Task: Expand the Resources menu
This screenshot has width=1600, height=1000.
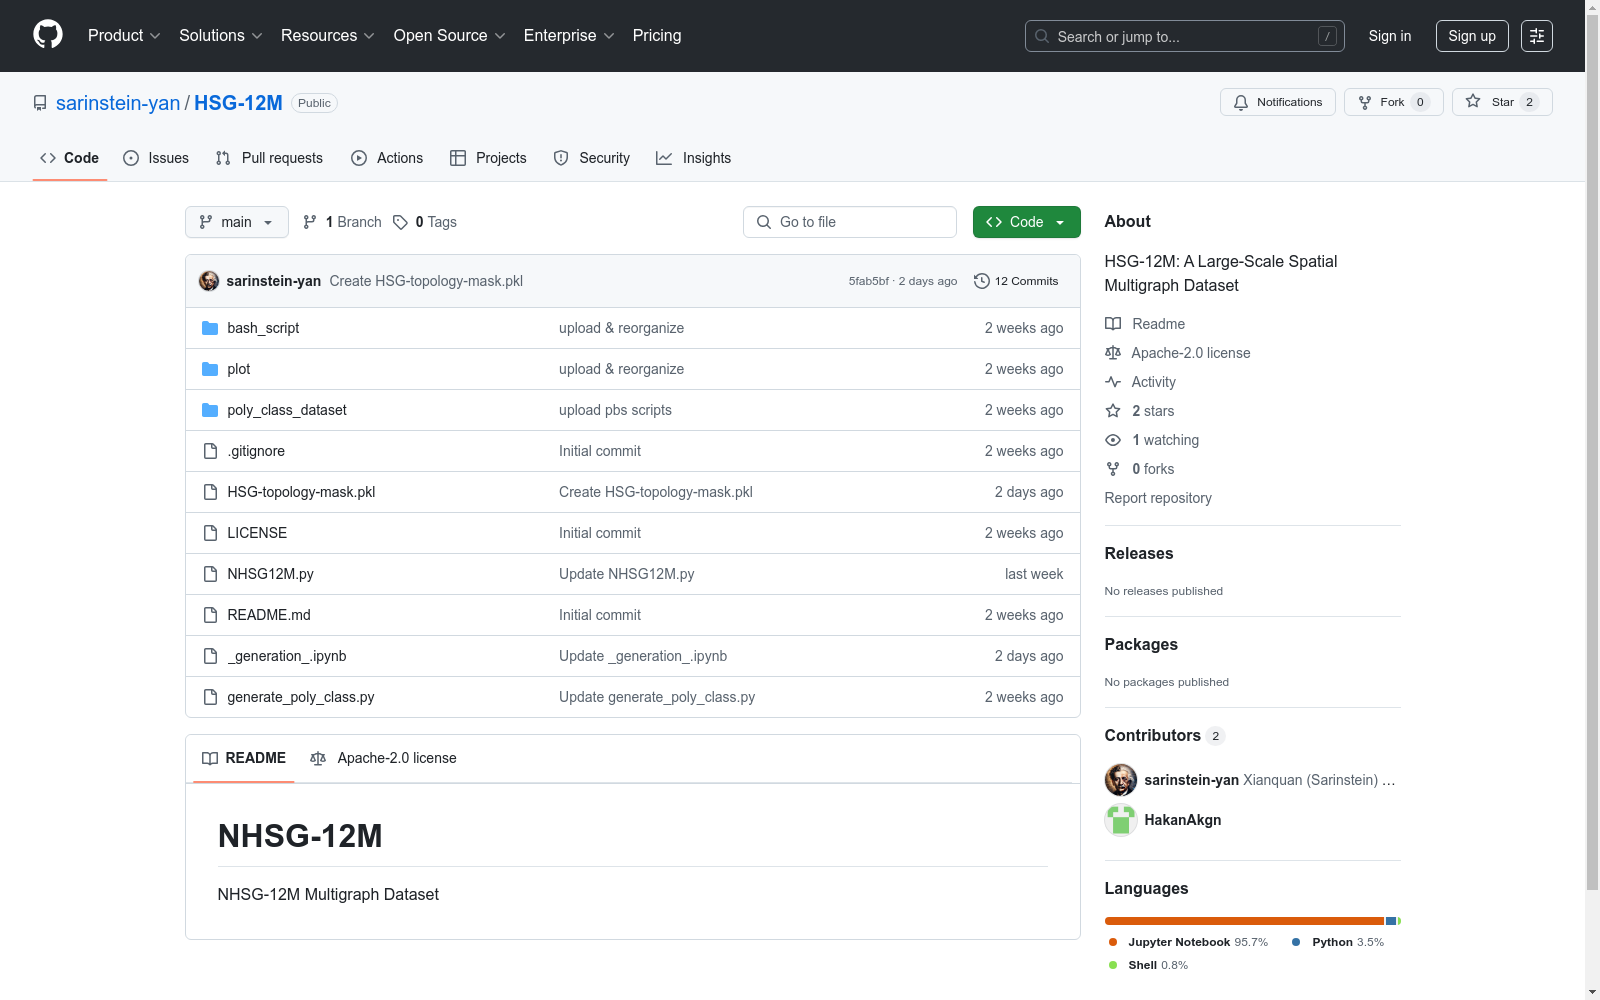Action: pos(327,36)
